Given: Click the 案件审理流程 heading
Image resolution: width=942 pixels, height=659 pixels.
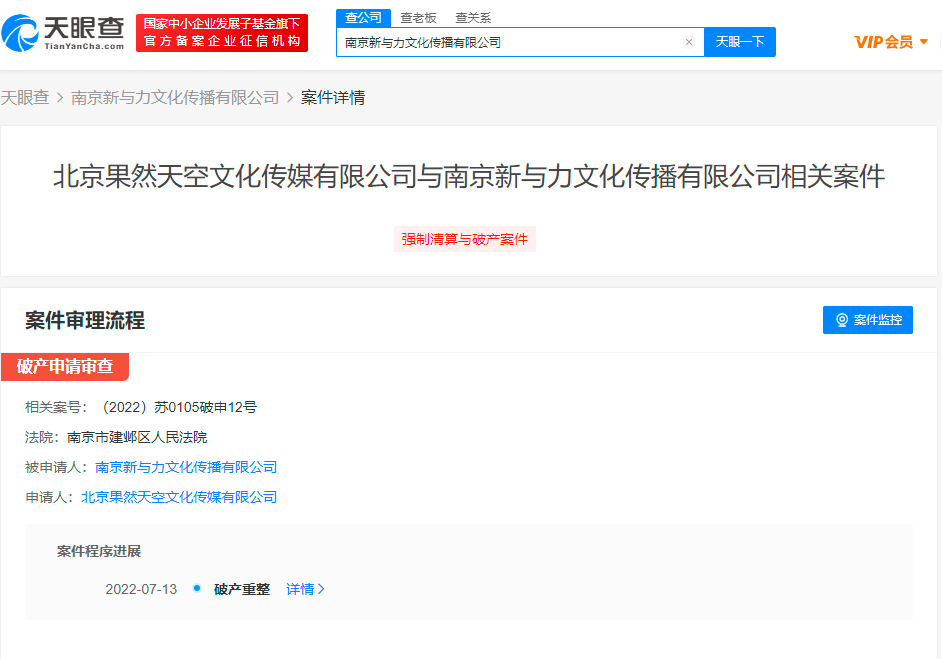Looking at the screenshot, I should tap(85, 320).
